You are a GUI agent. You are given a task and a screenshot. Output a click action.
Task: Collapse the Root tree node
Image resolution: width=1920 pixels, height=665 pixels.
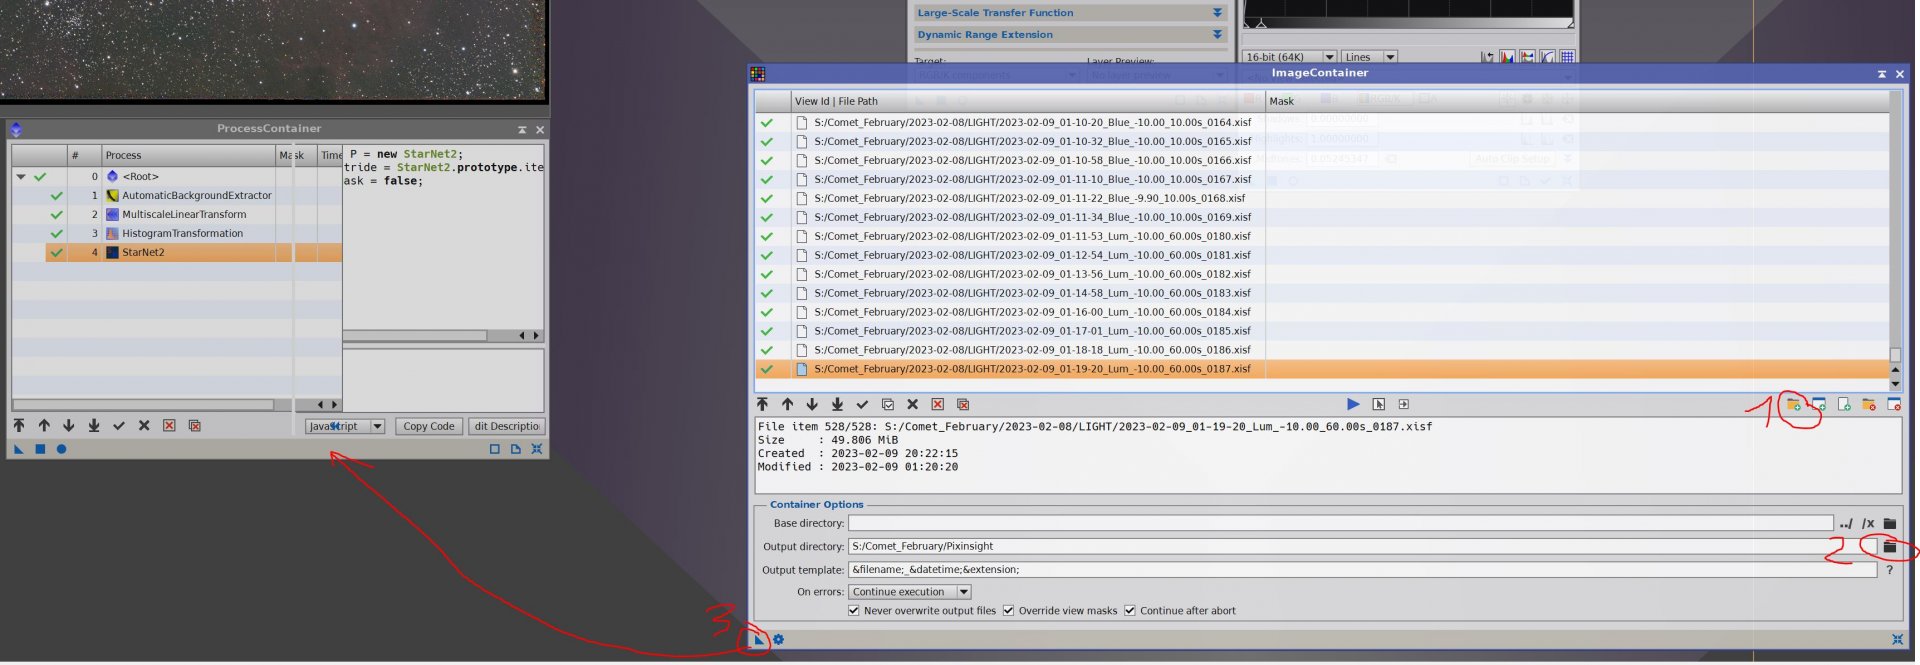21,176
